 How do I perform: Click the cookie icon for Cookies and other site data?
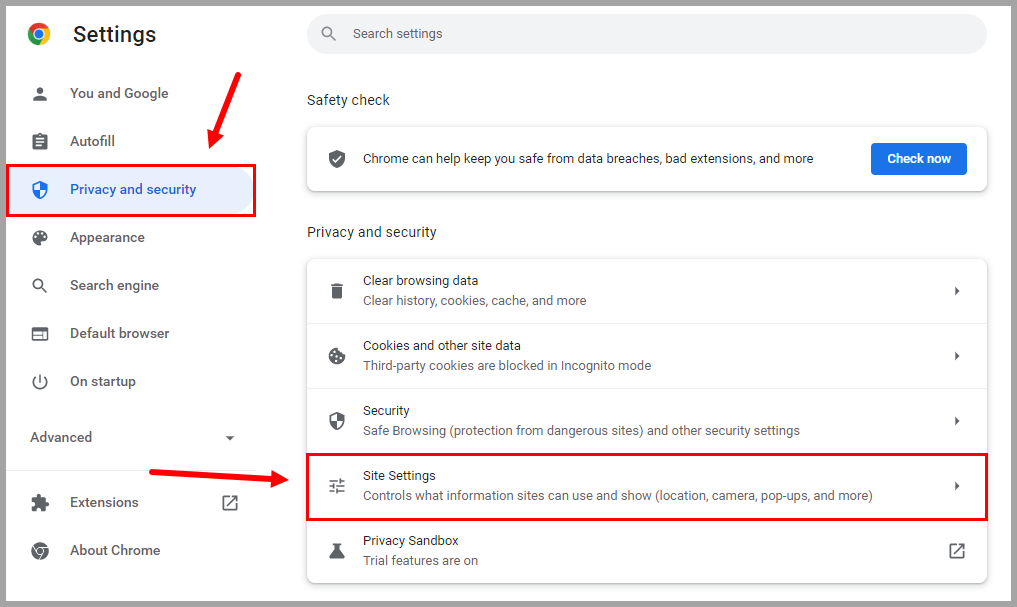click(x=337, y=356)
